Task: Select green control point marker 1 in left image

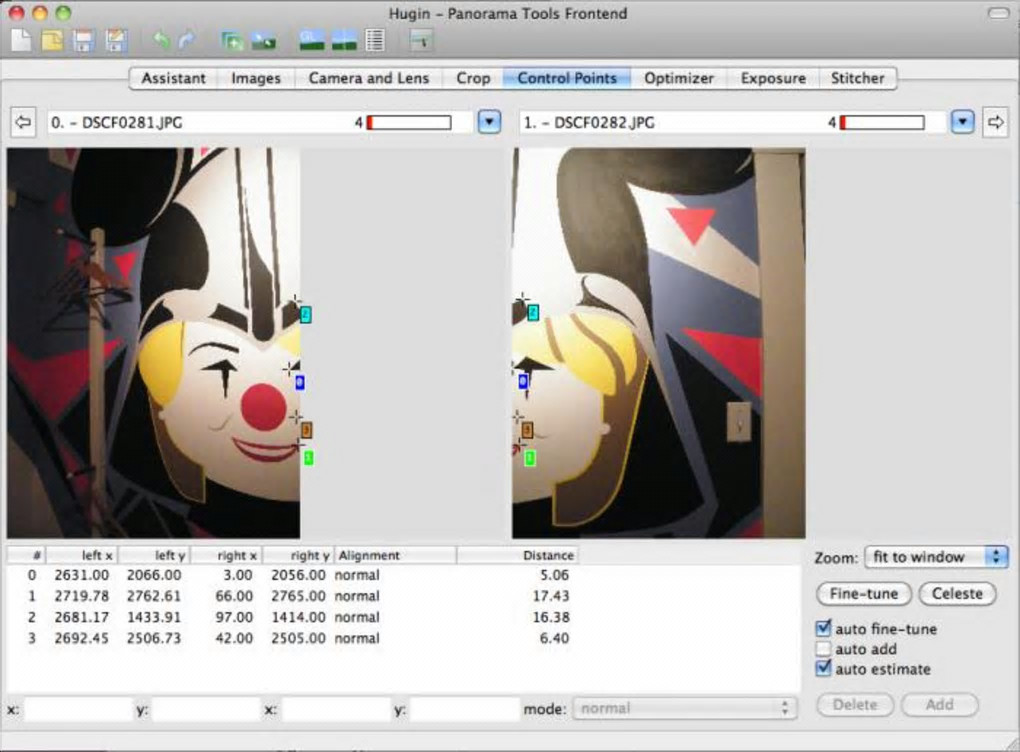Action: [308, 458]
